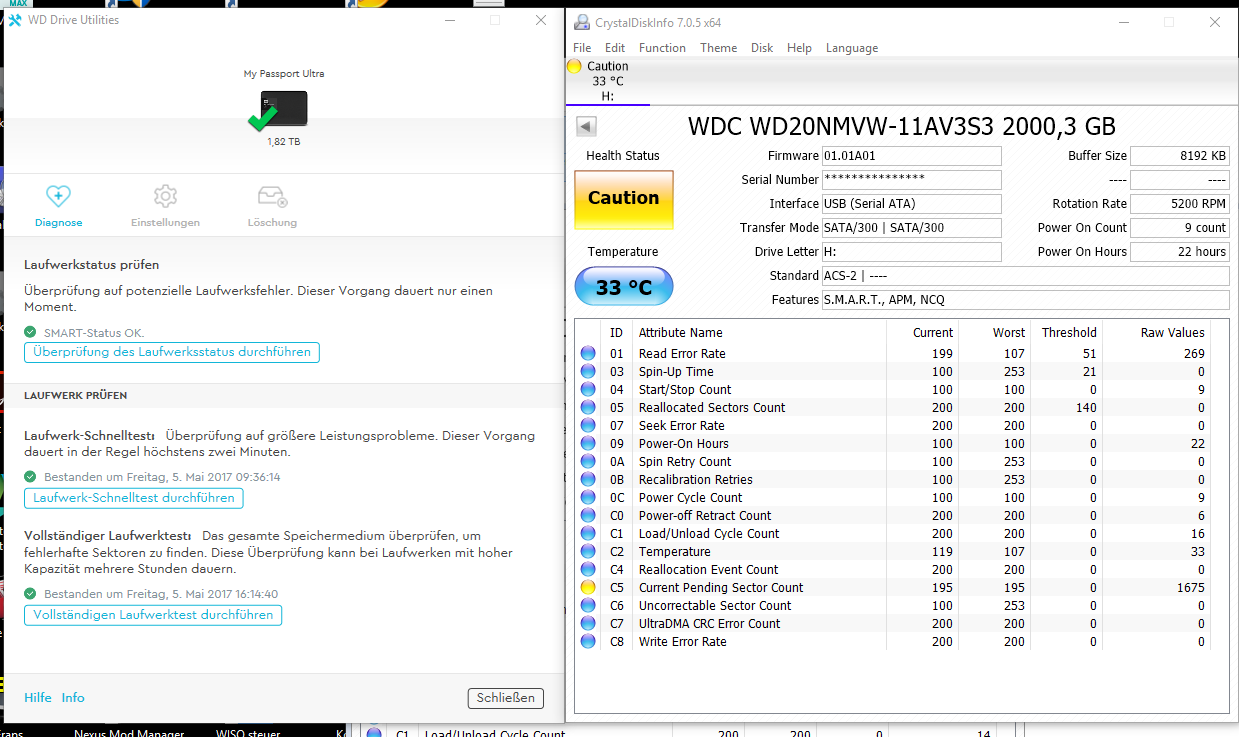Click the Standard field ACS-2
Viewport: 1239px width, 737px height.
(x=1026, y=276)
